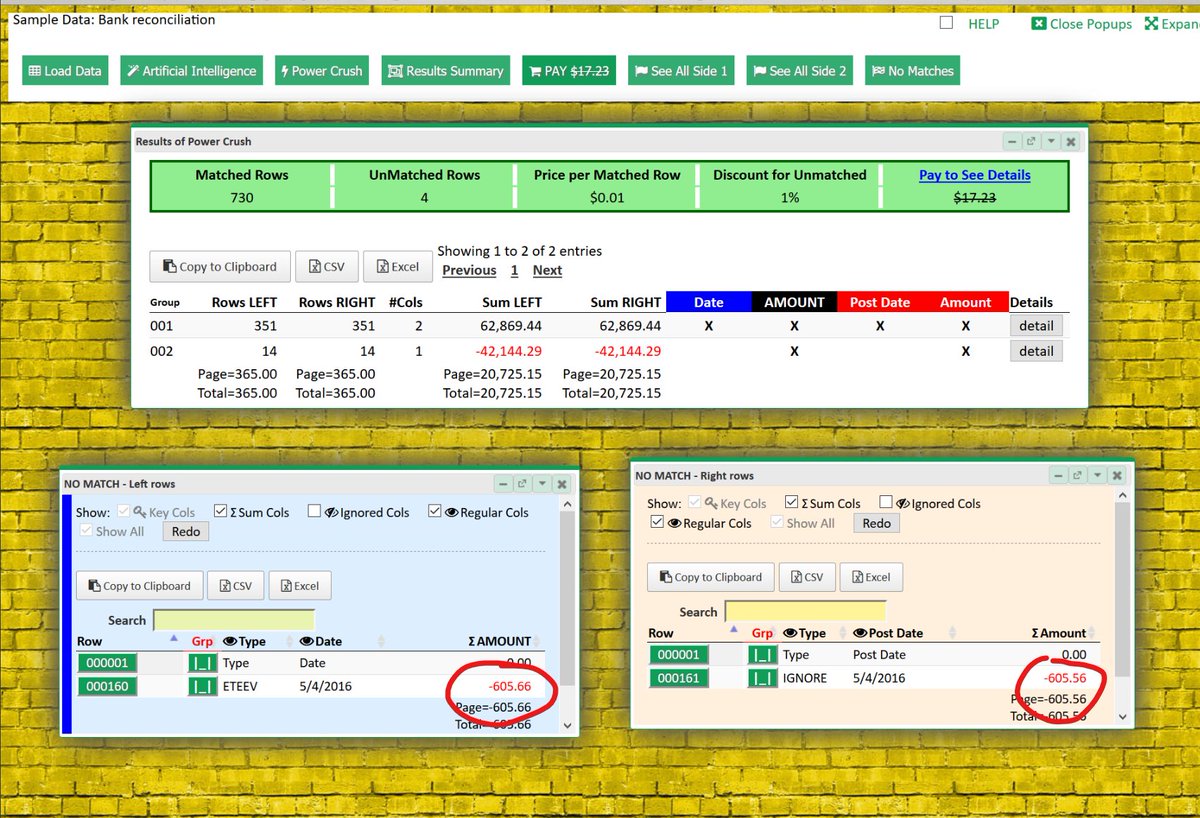Viewport: 1200px width, 818px height.
Task: Show See All Side 1 rows
Action: point(682,71)
